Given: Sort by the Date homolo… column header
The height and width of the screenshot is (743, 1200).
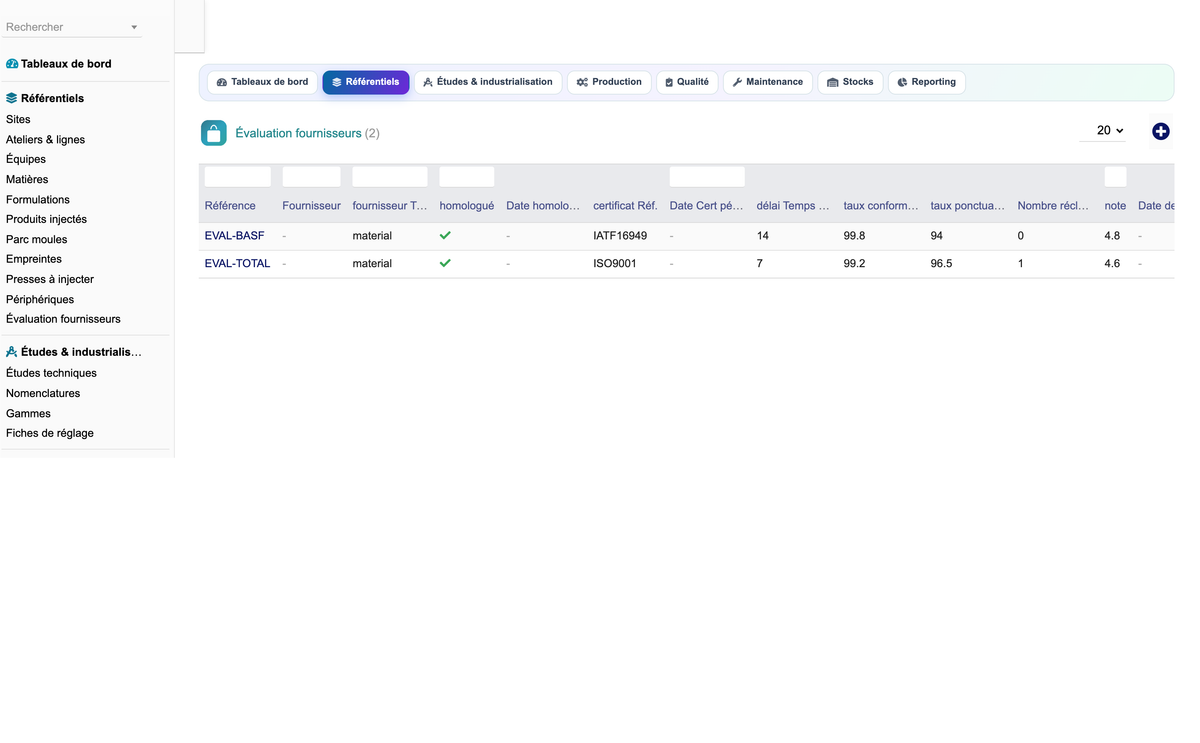Looking at the screenshot, I should coord(543,206).
